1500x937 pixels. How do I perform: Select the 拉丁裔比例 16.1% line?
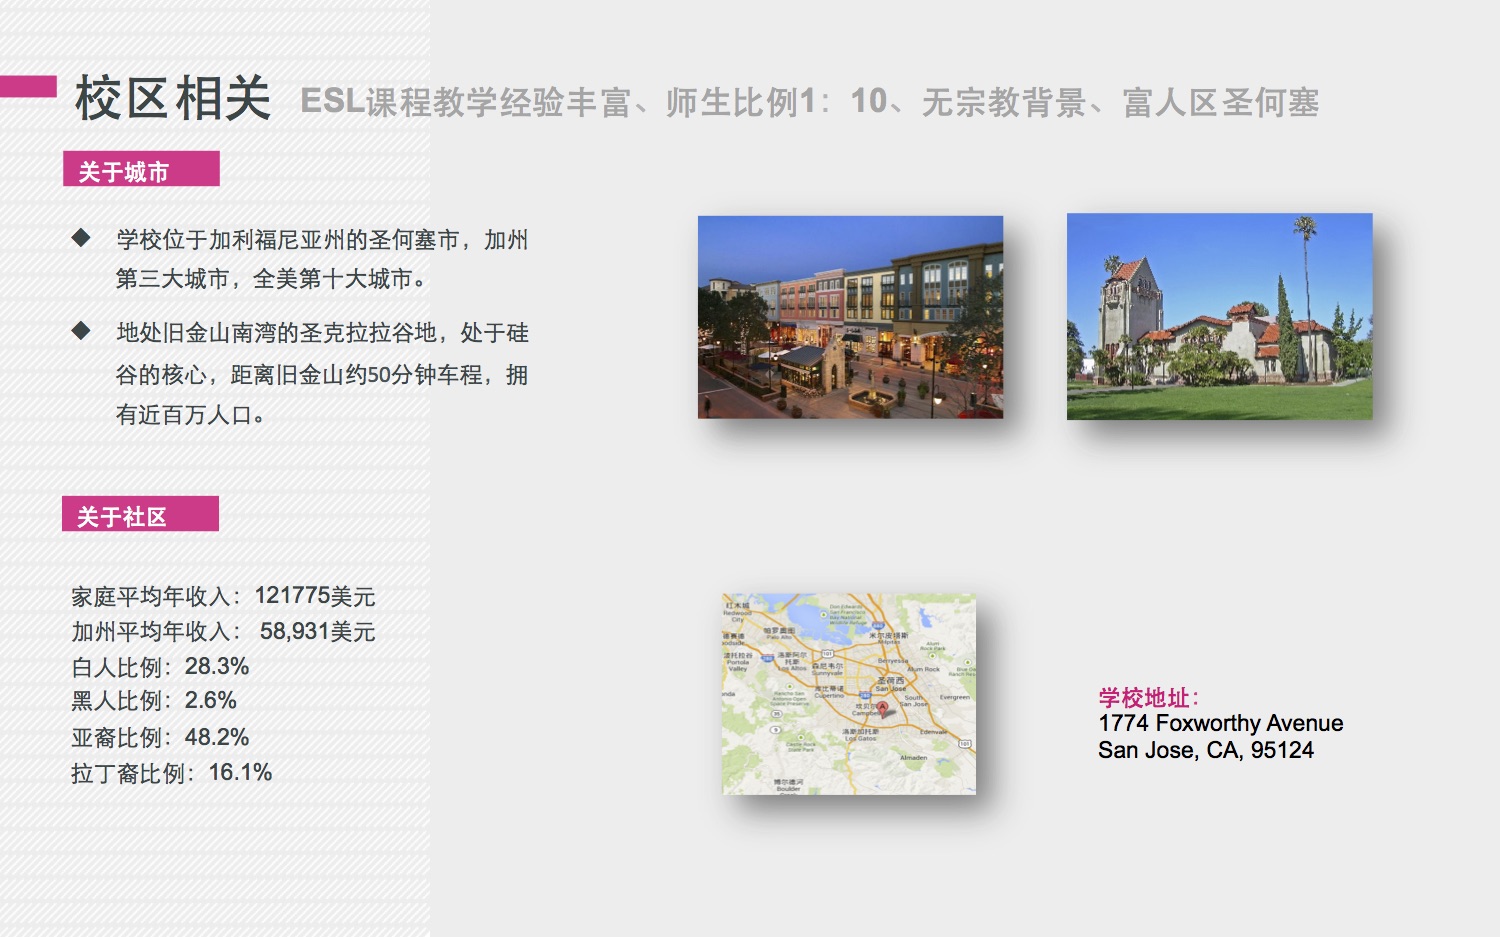click(x=171, y=773)
